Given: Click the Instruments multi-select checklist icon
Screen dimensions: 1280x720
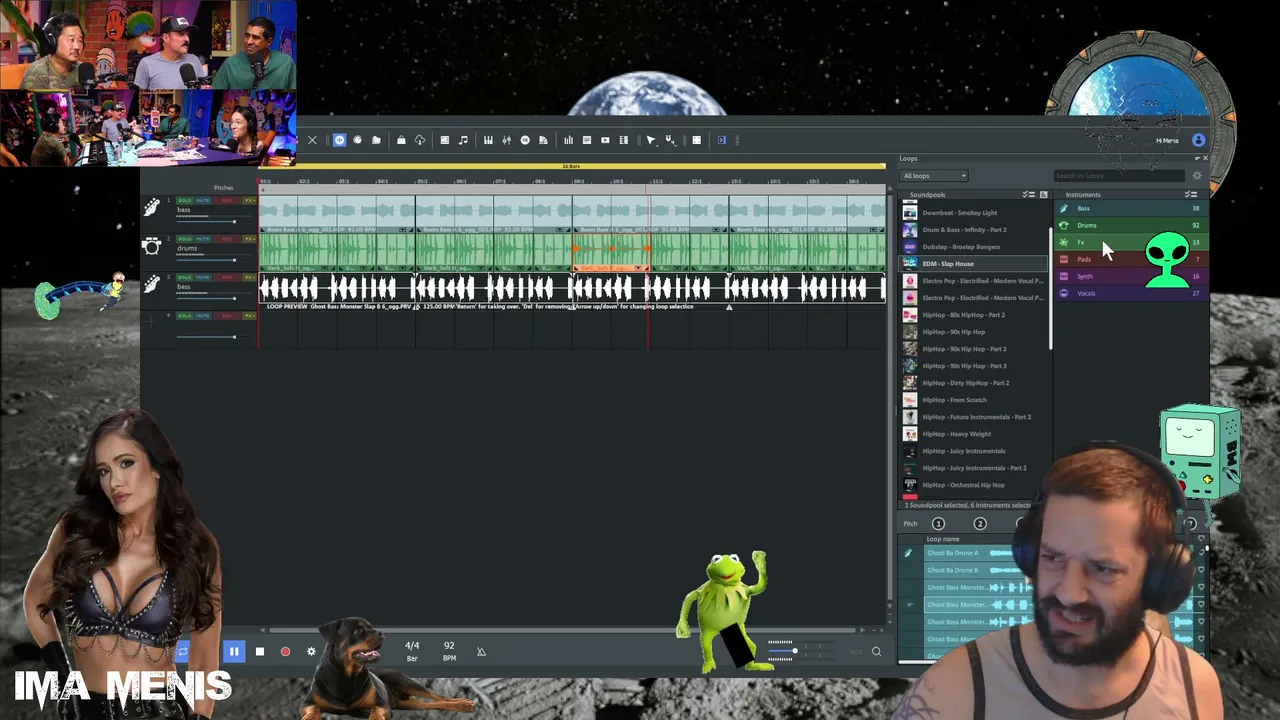Looking at the screenshot, I should tap(1190, 195).
